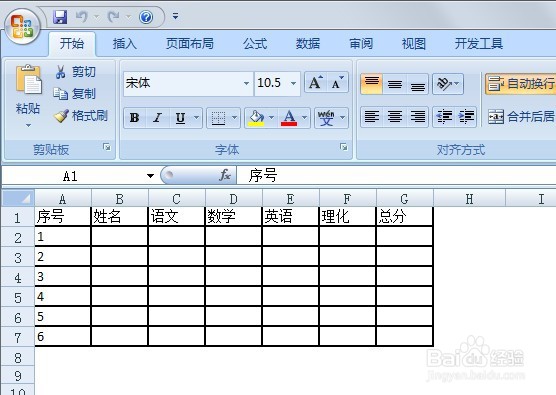Click the Paste clipboard icon
Screen dimensions: 556x395
tap(28, 80)
